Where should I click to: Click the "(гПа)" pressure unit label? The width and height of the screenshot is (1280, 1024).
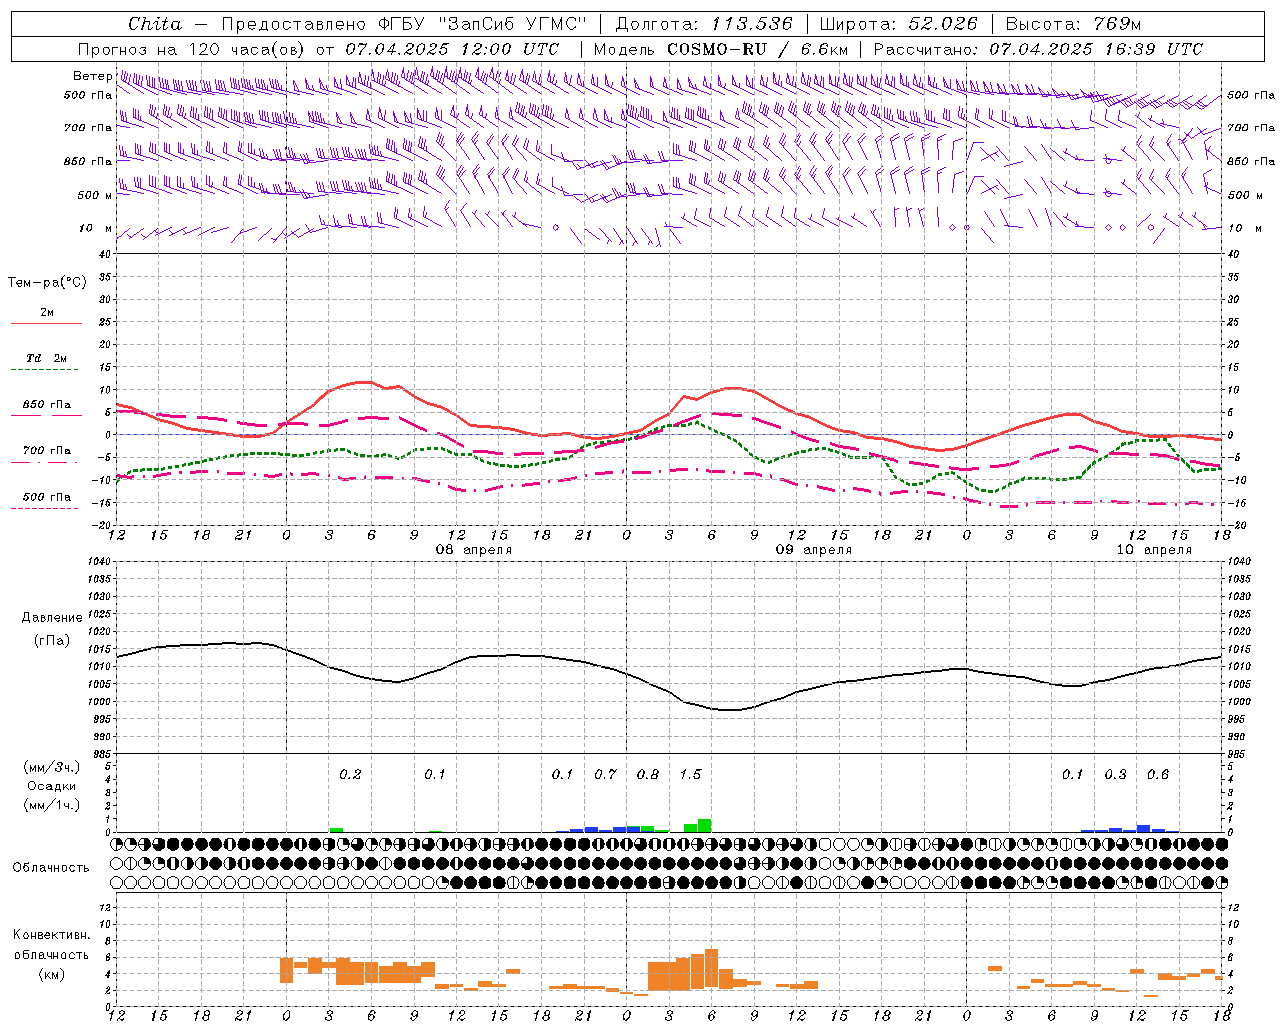coord(52,641)
